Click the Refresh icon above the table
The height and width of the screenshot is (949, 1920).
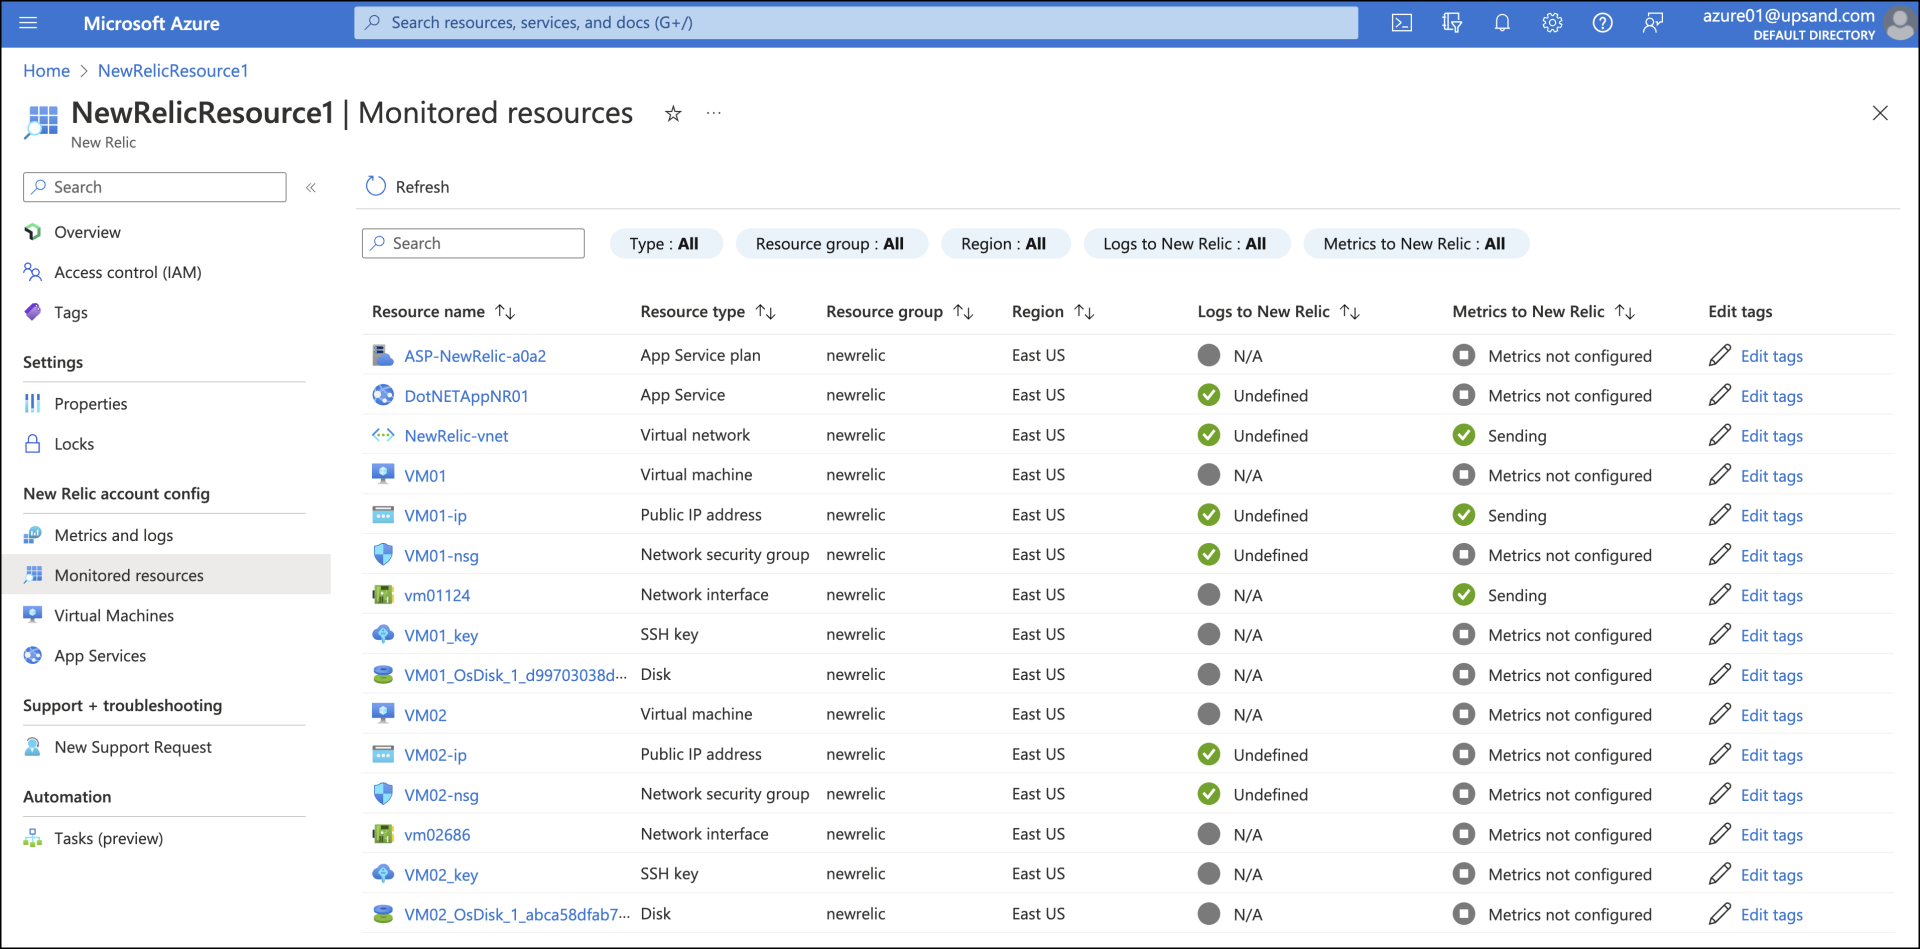(x=375, y=186)
